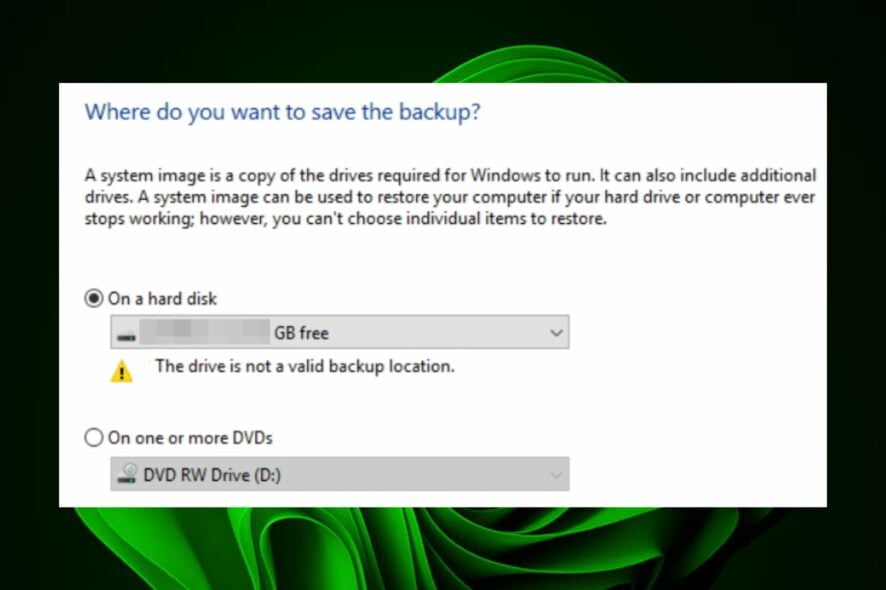The width and height of the screenshot is (886, 590).
Task: Click the first line of the system image description
Action: [450, 175]
